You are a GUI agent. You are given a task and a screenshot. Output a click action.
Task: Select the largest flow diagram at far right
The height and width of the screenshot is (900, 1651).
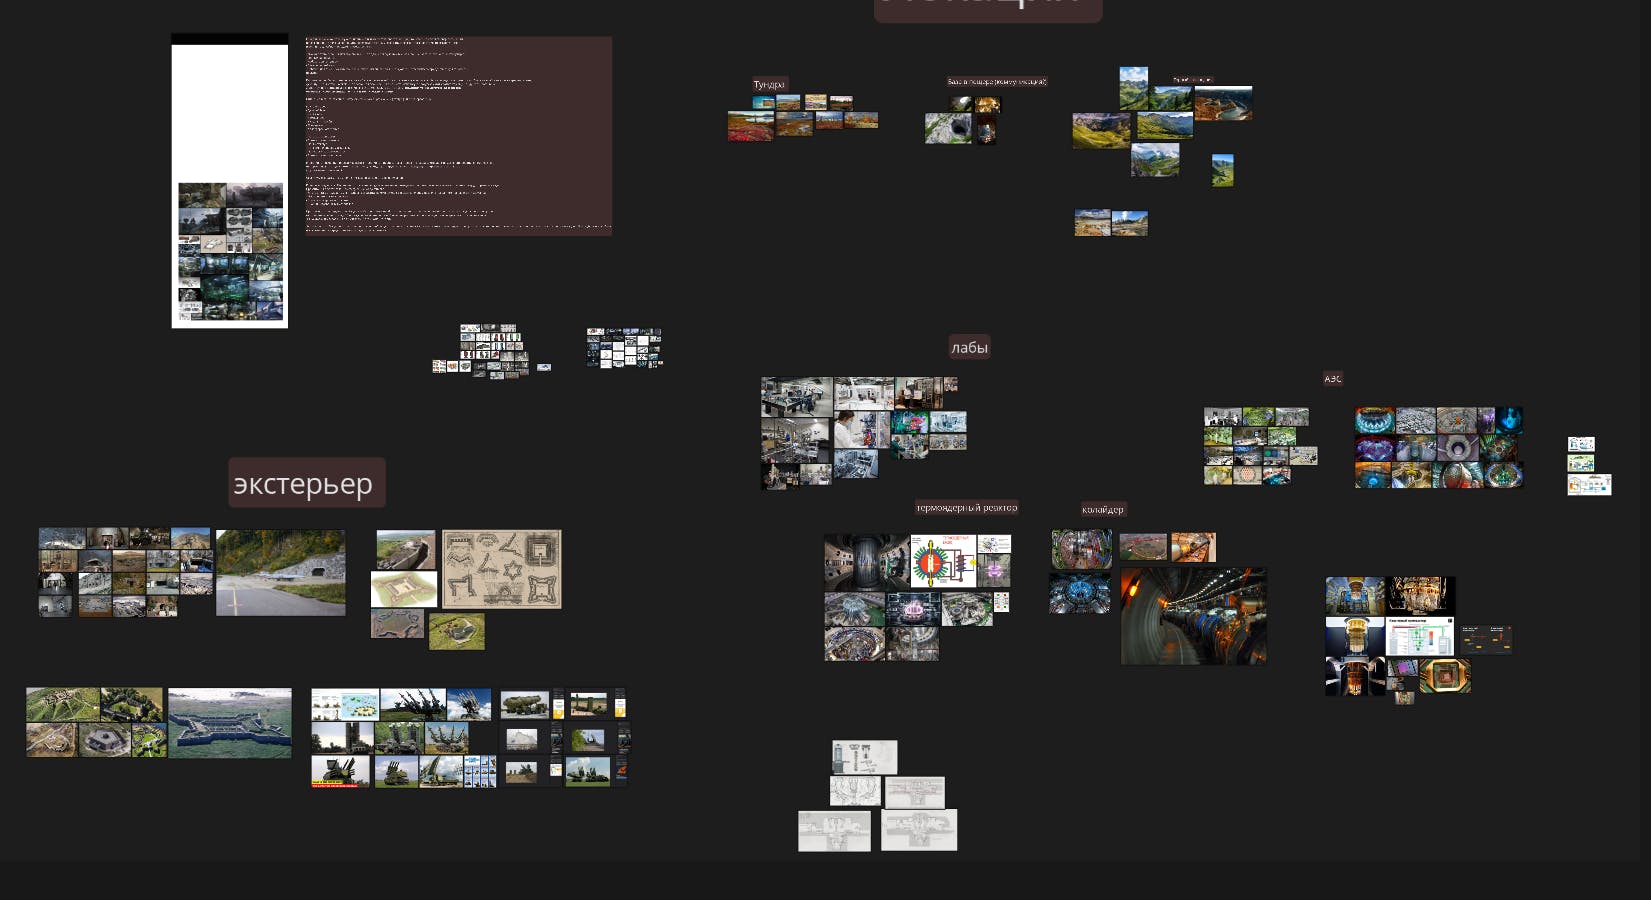[1589, 485]
